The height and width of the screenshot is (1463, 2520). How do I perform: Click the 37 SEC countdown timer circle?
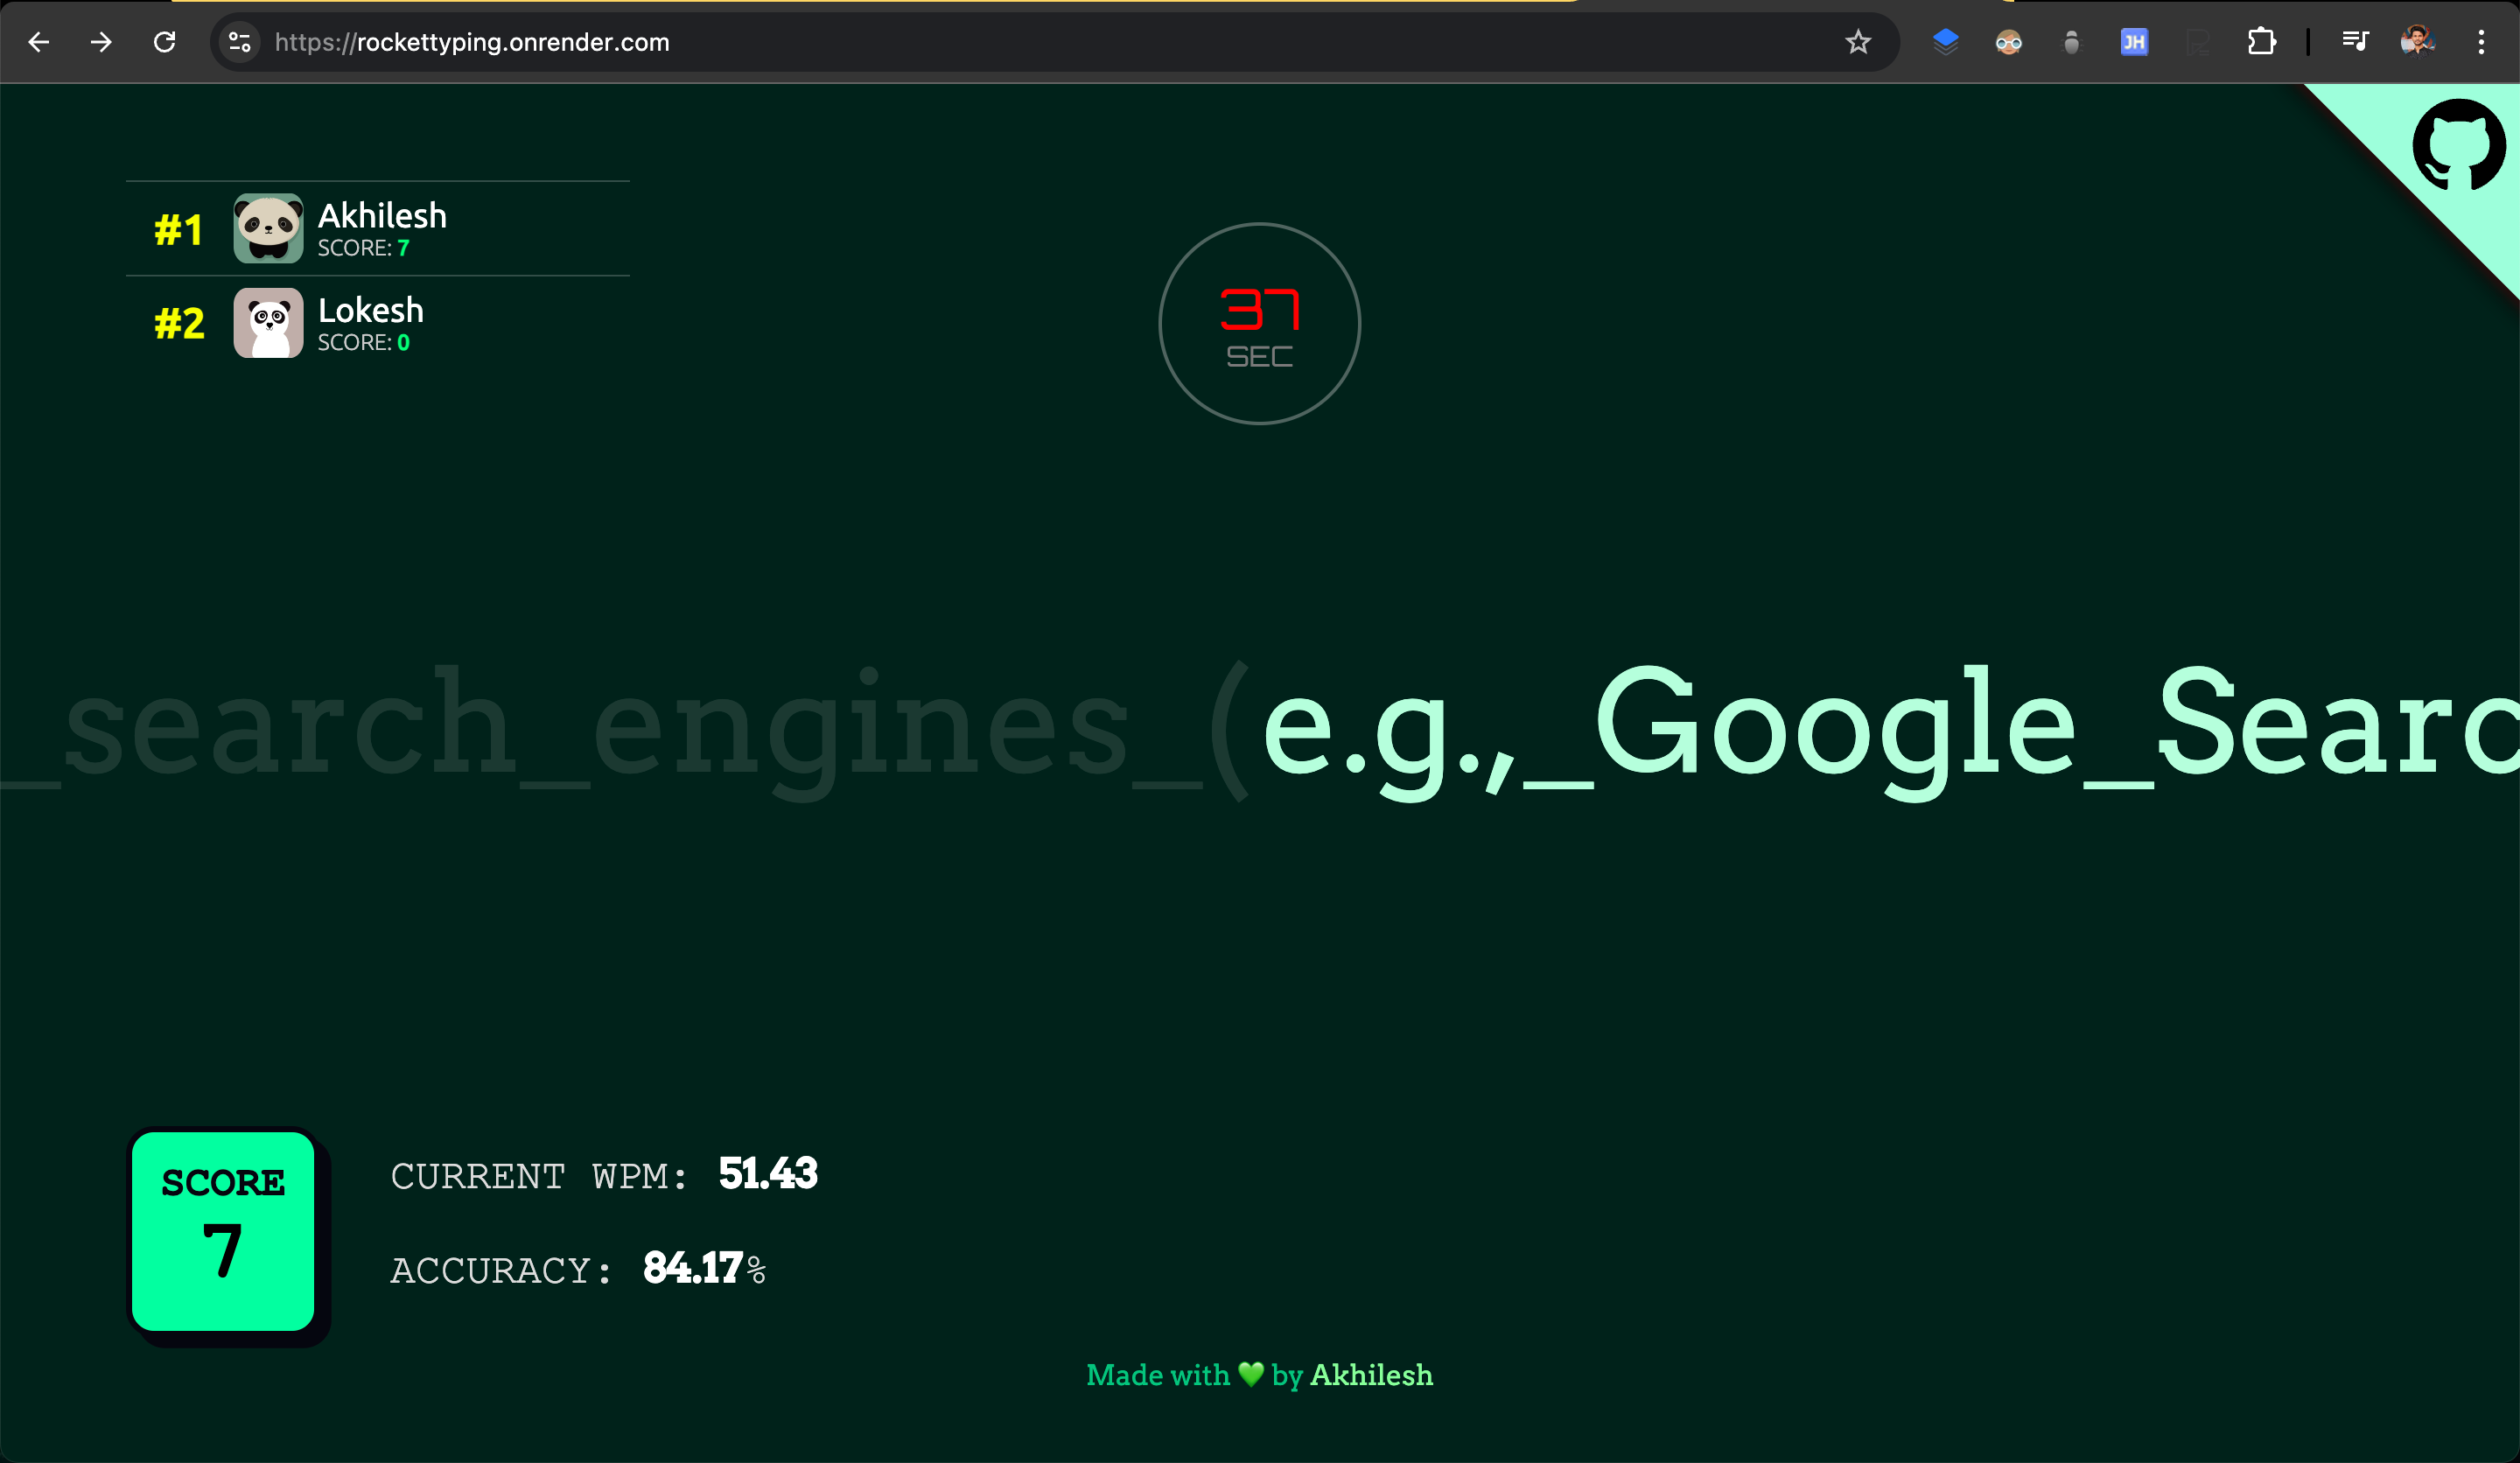(1259, 323)
